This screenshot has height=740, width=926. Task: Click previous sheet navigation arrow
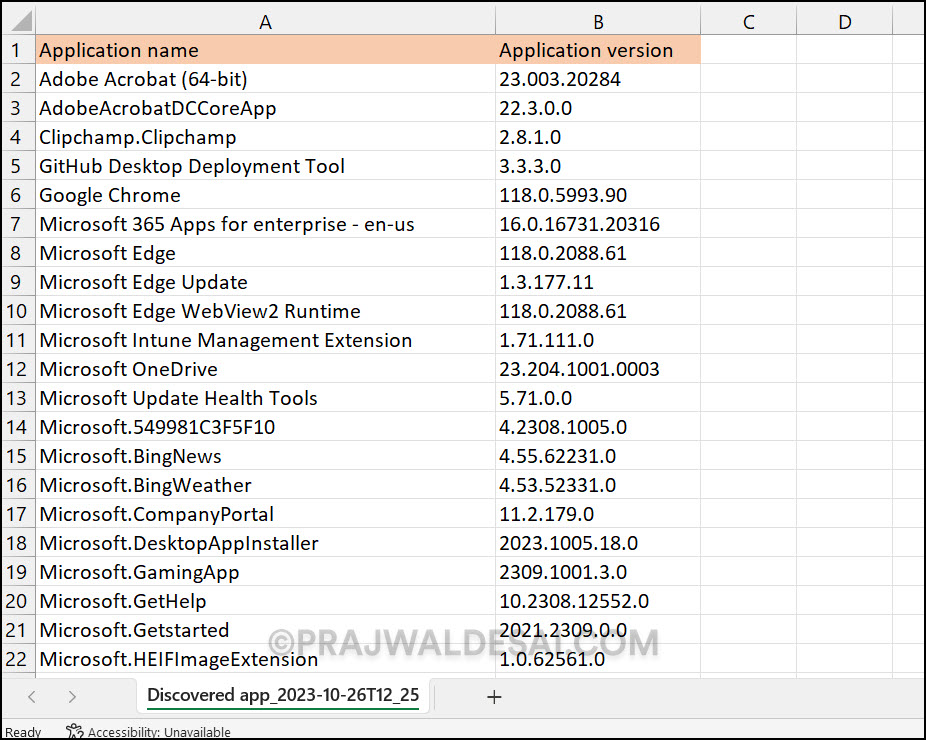[x=32, y=697]
